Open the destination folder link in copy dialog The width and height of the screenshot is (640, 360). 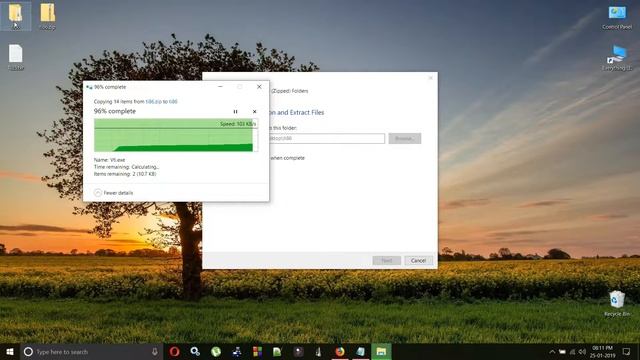click(173, 101)
